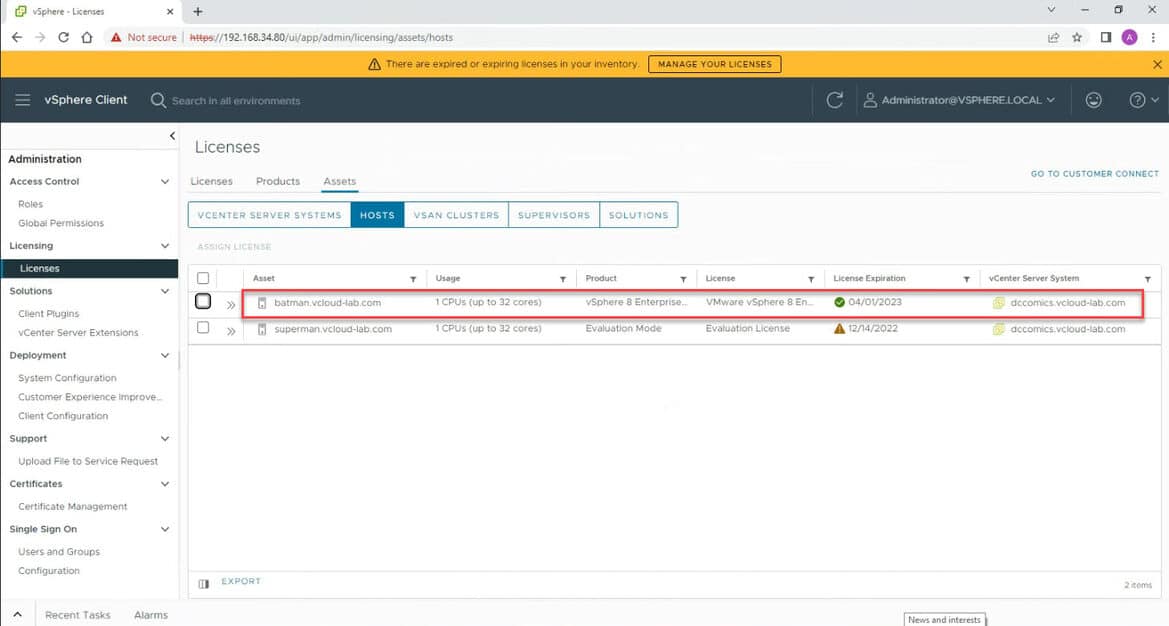The image size is (1169, 626).
Task: Select all hosts with header checkbox
Action: pos(203,279)
